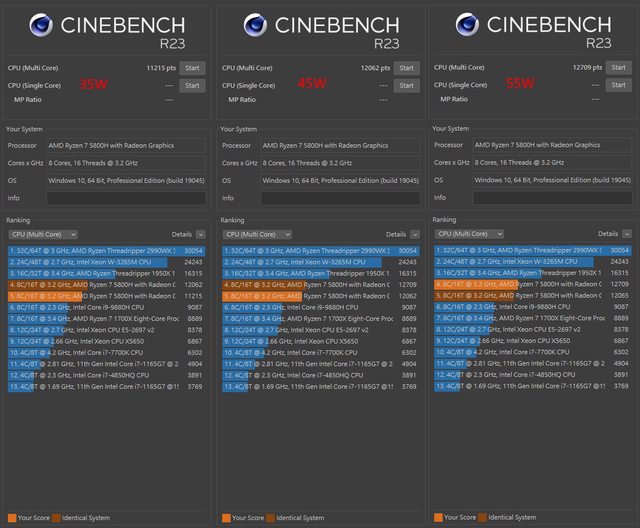Image resolution: width=640 pixels, height=528 pixels.
Task: Select Xeon W-3265M ranking row in 55W panel
Action: tap(520, 261)
